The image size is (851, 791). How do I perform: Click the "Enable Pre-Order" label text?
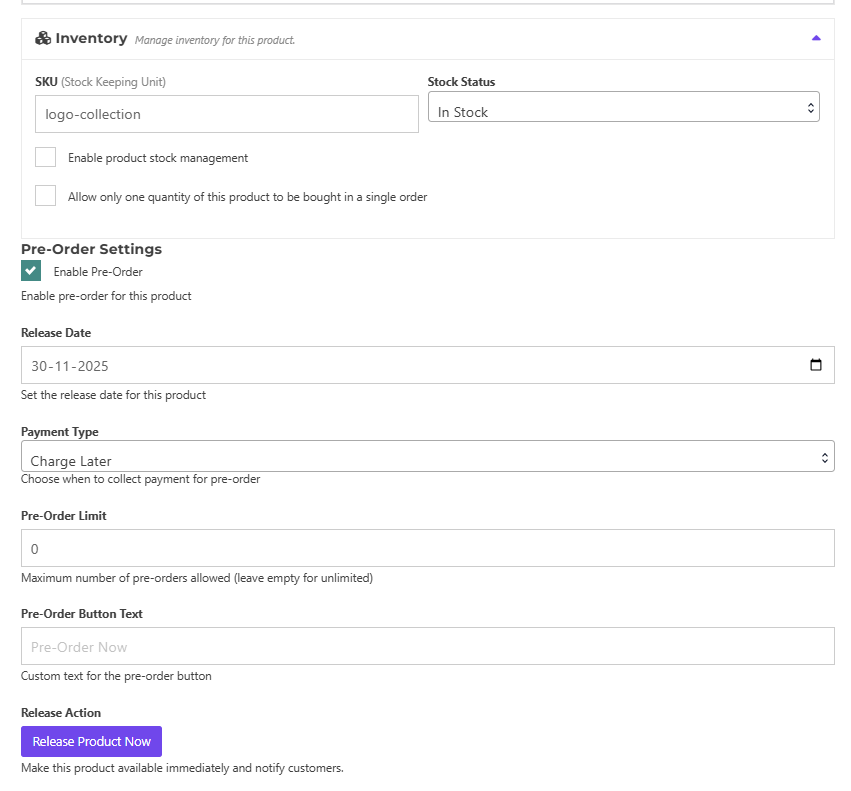(98, 272)
